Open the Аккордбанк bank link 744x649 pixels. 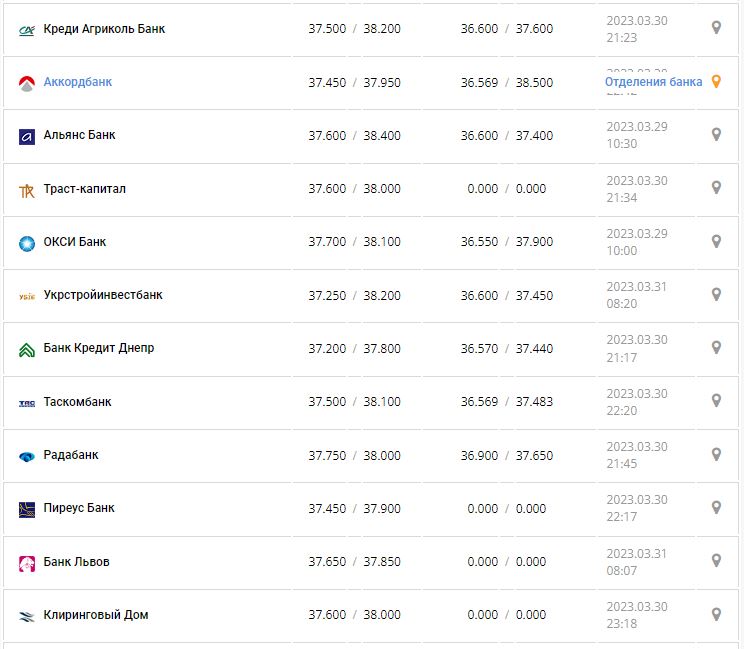78,82
